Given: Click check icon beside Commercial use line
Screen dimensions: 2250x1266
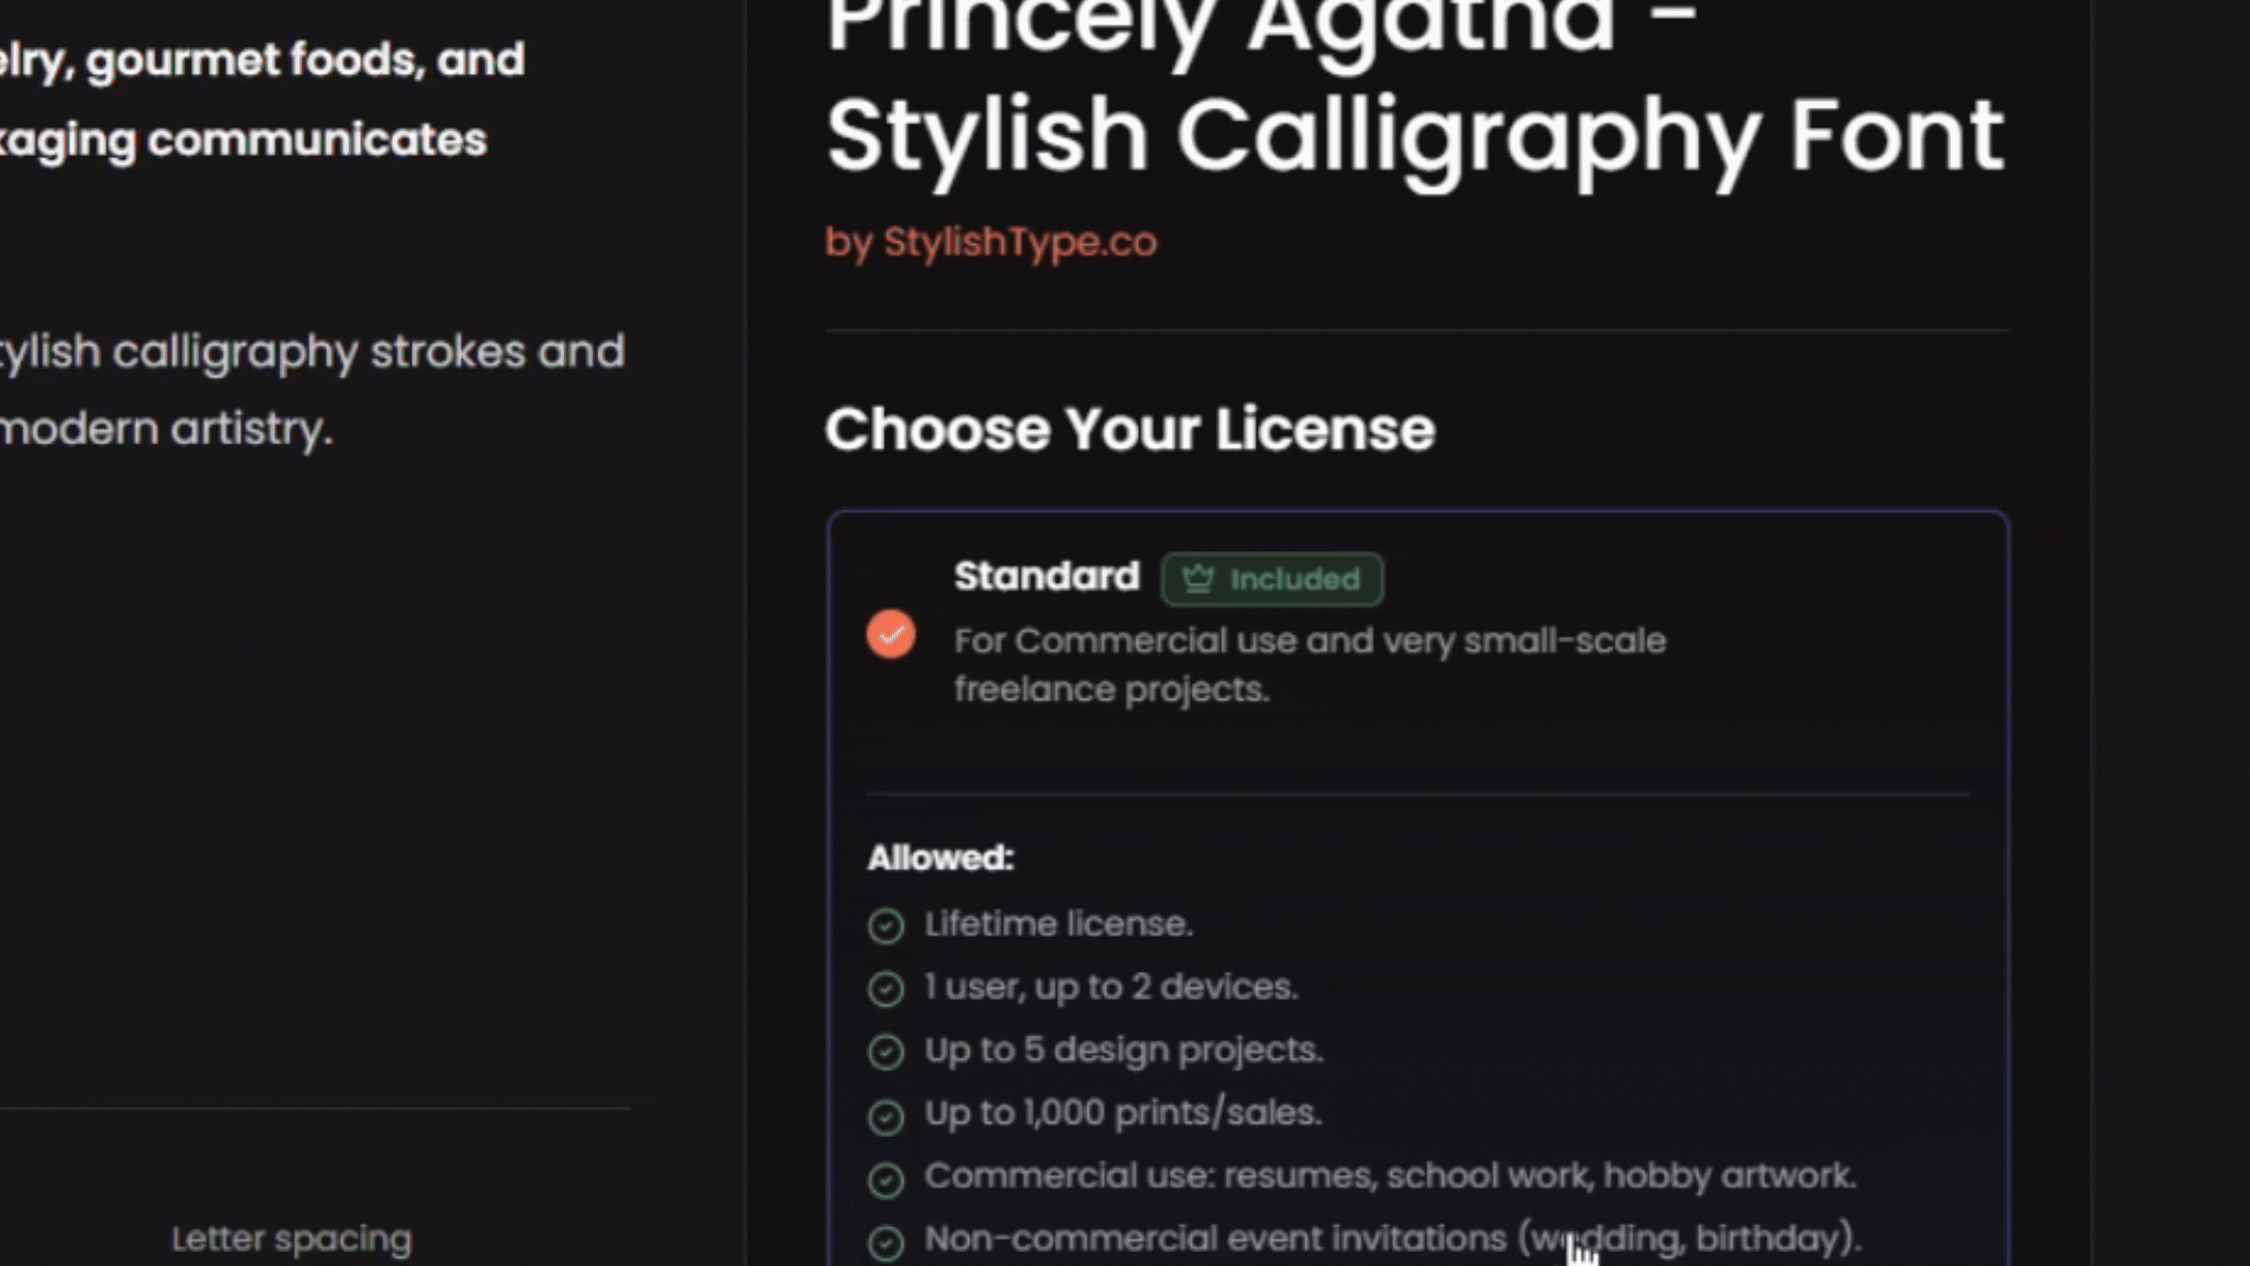Looking at the screenshot, I should pos(885,1179).
